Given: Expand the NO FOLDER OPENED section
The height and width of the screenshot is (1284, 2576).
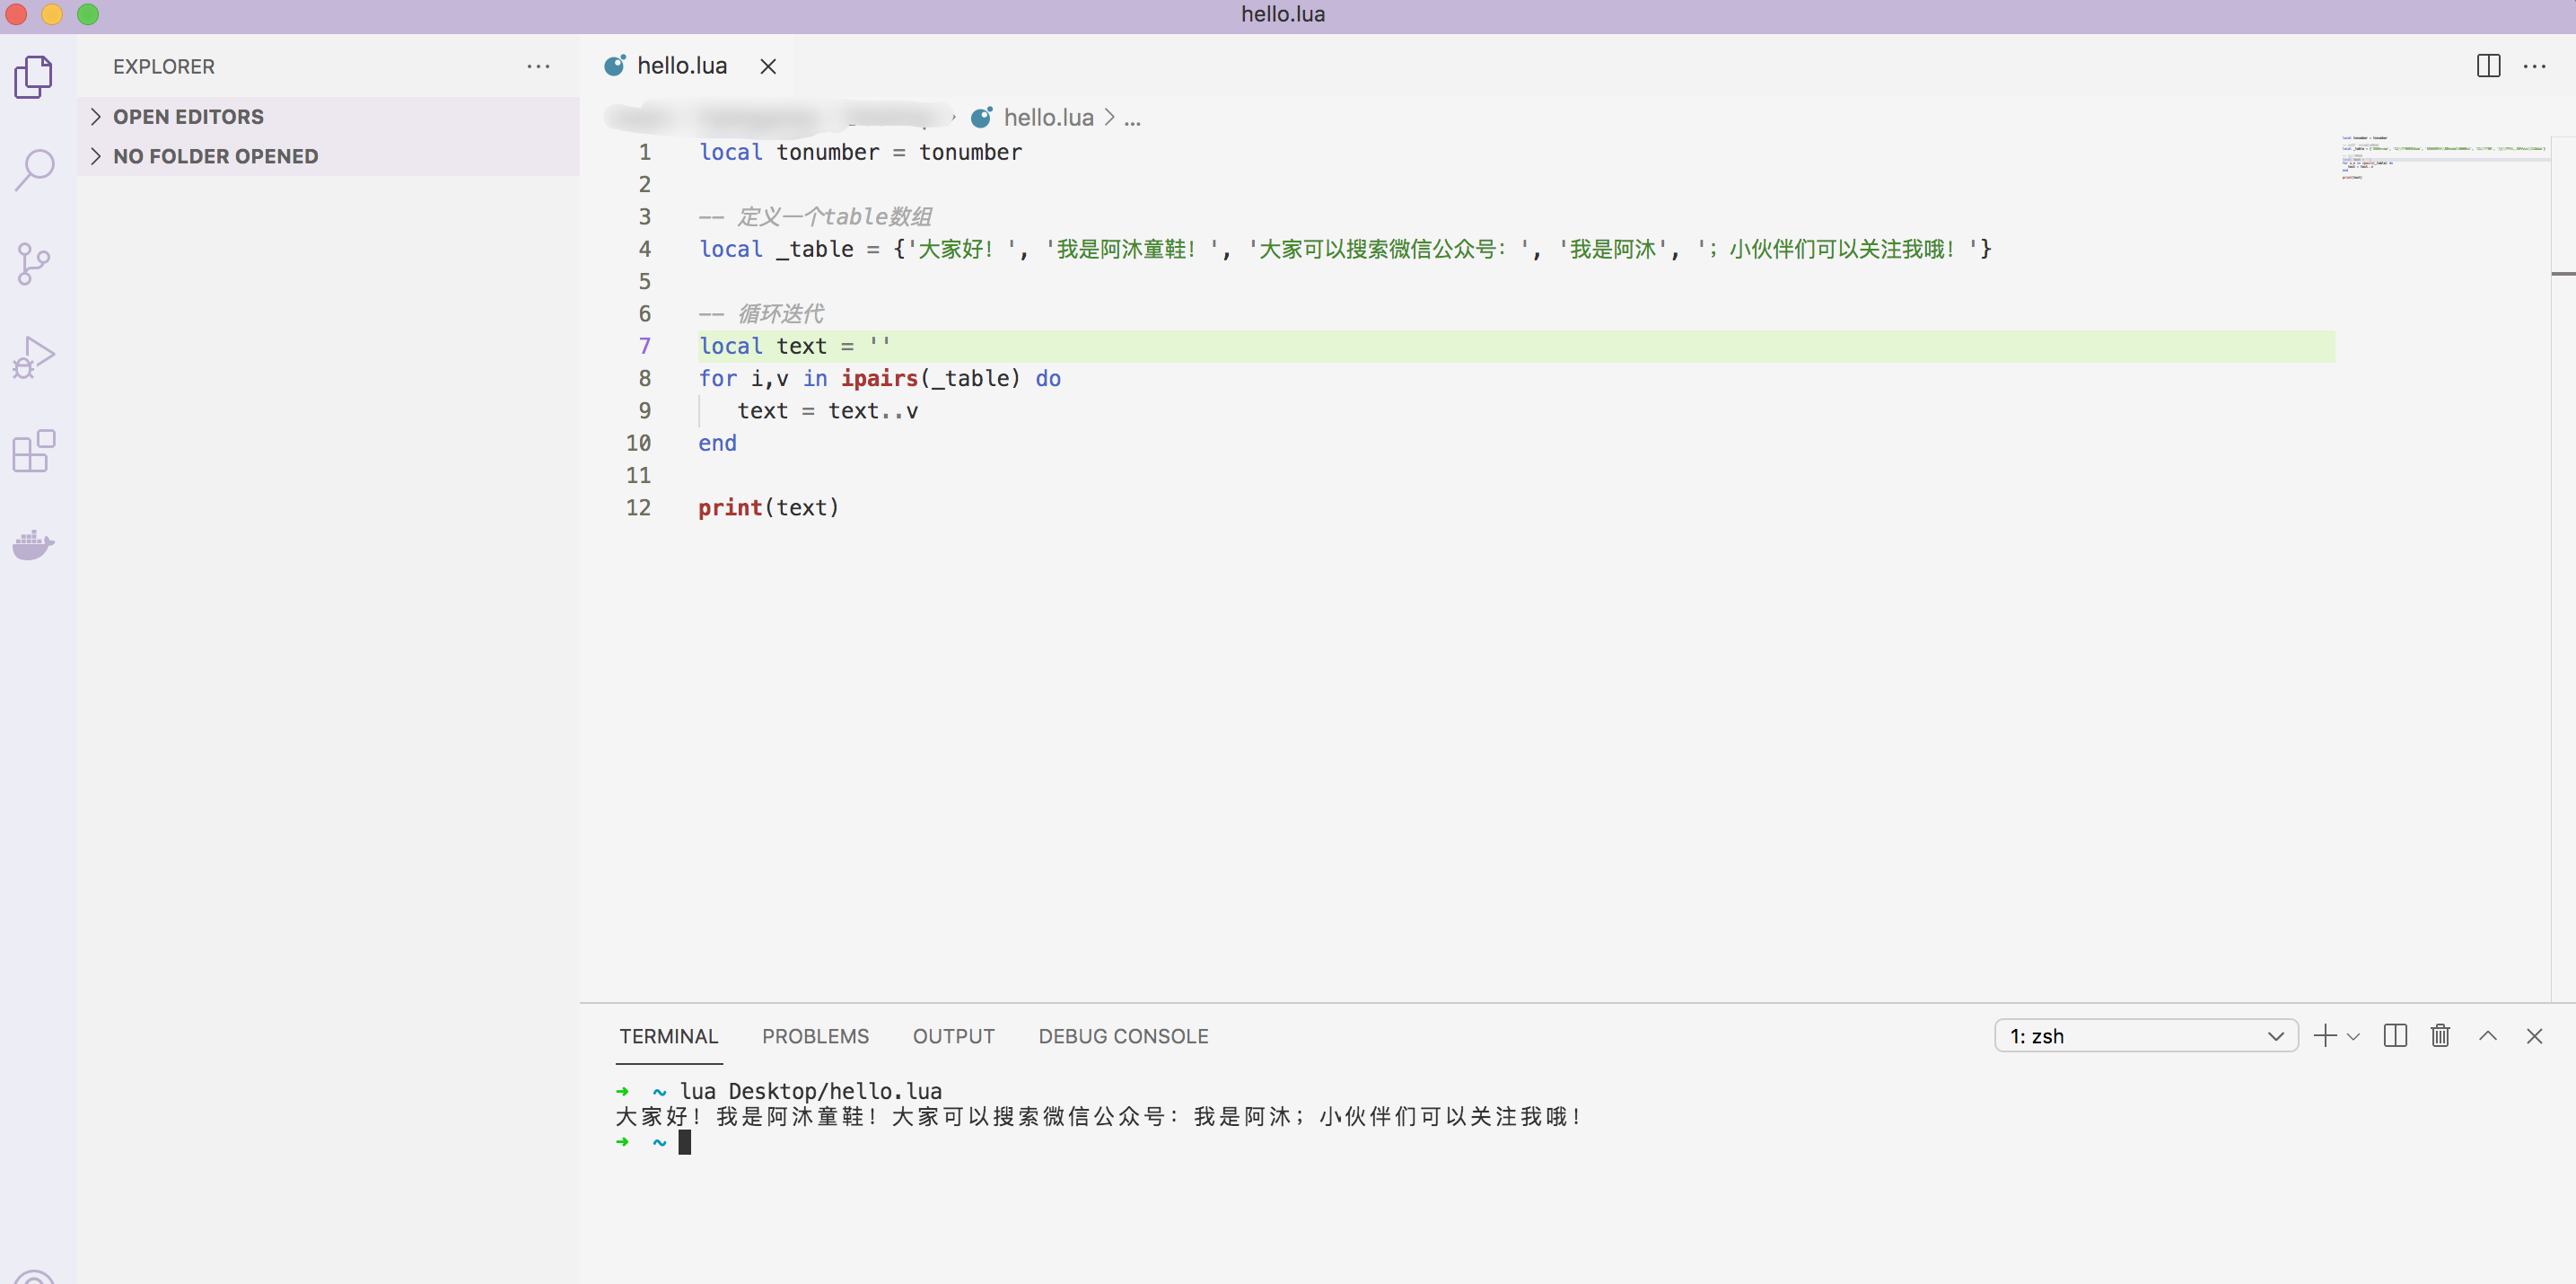Looking at the screenshot, I should click(328, 156).
